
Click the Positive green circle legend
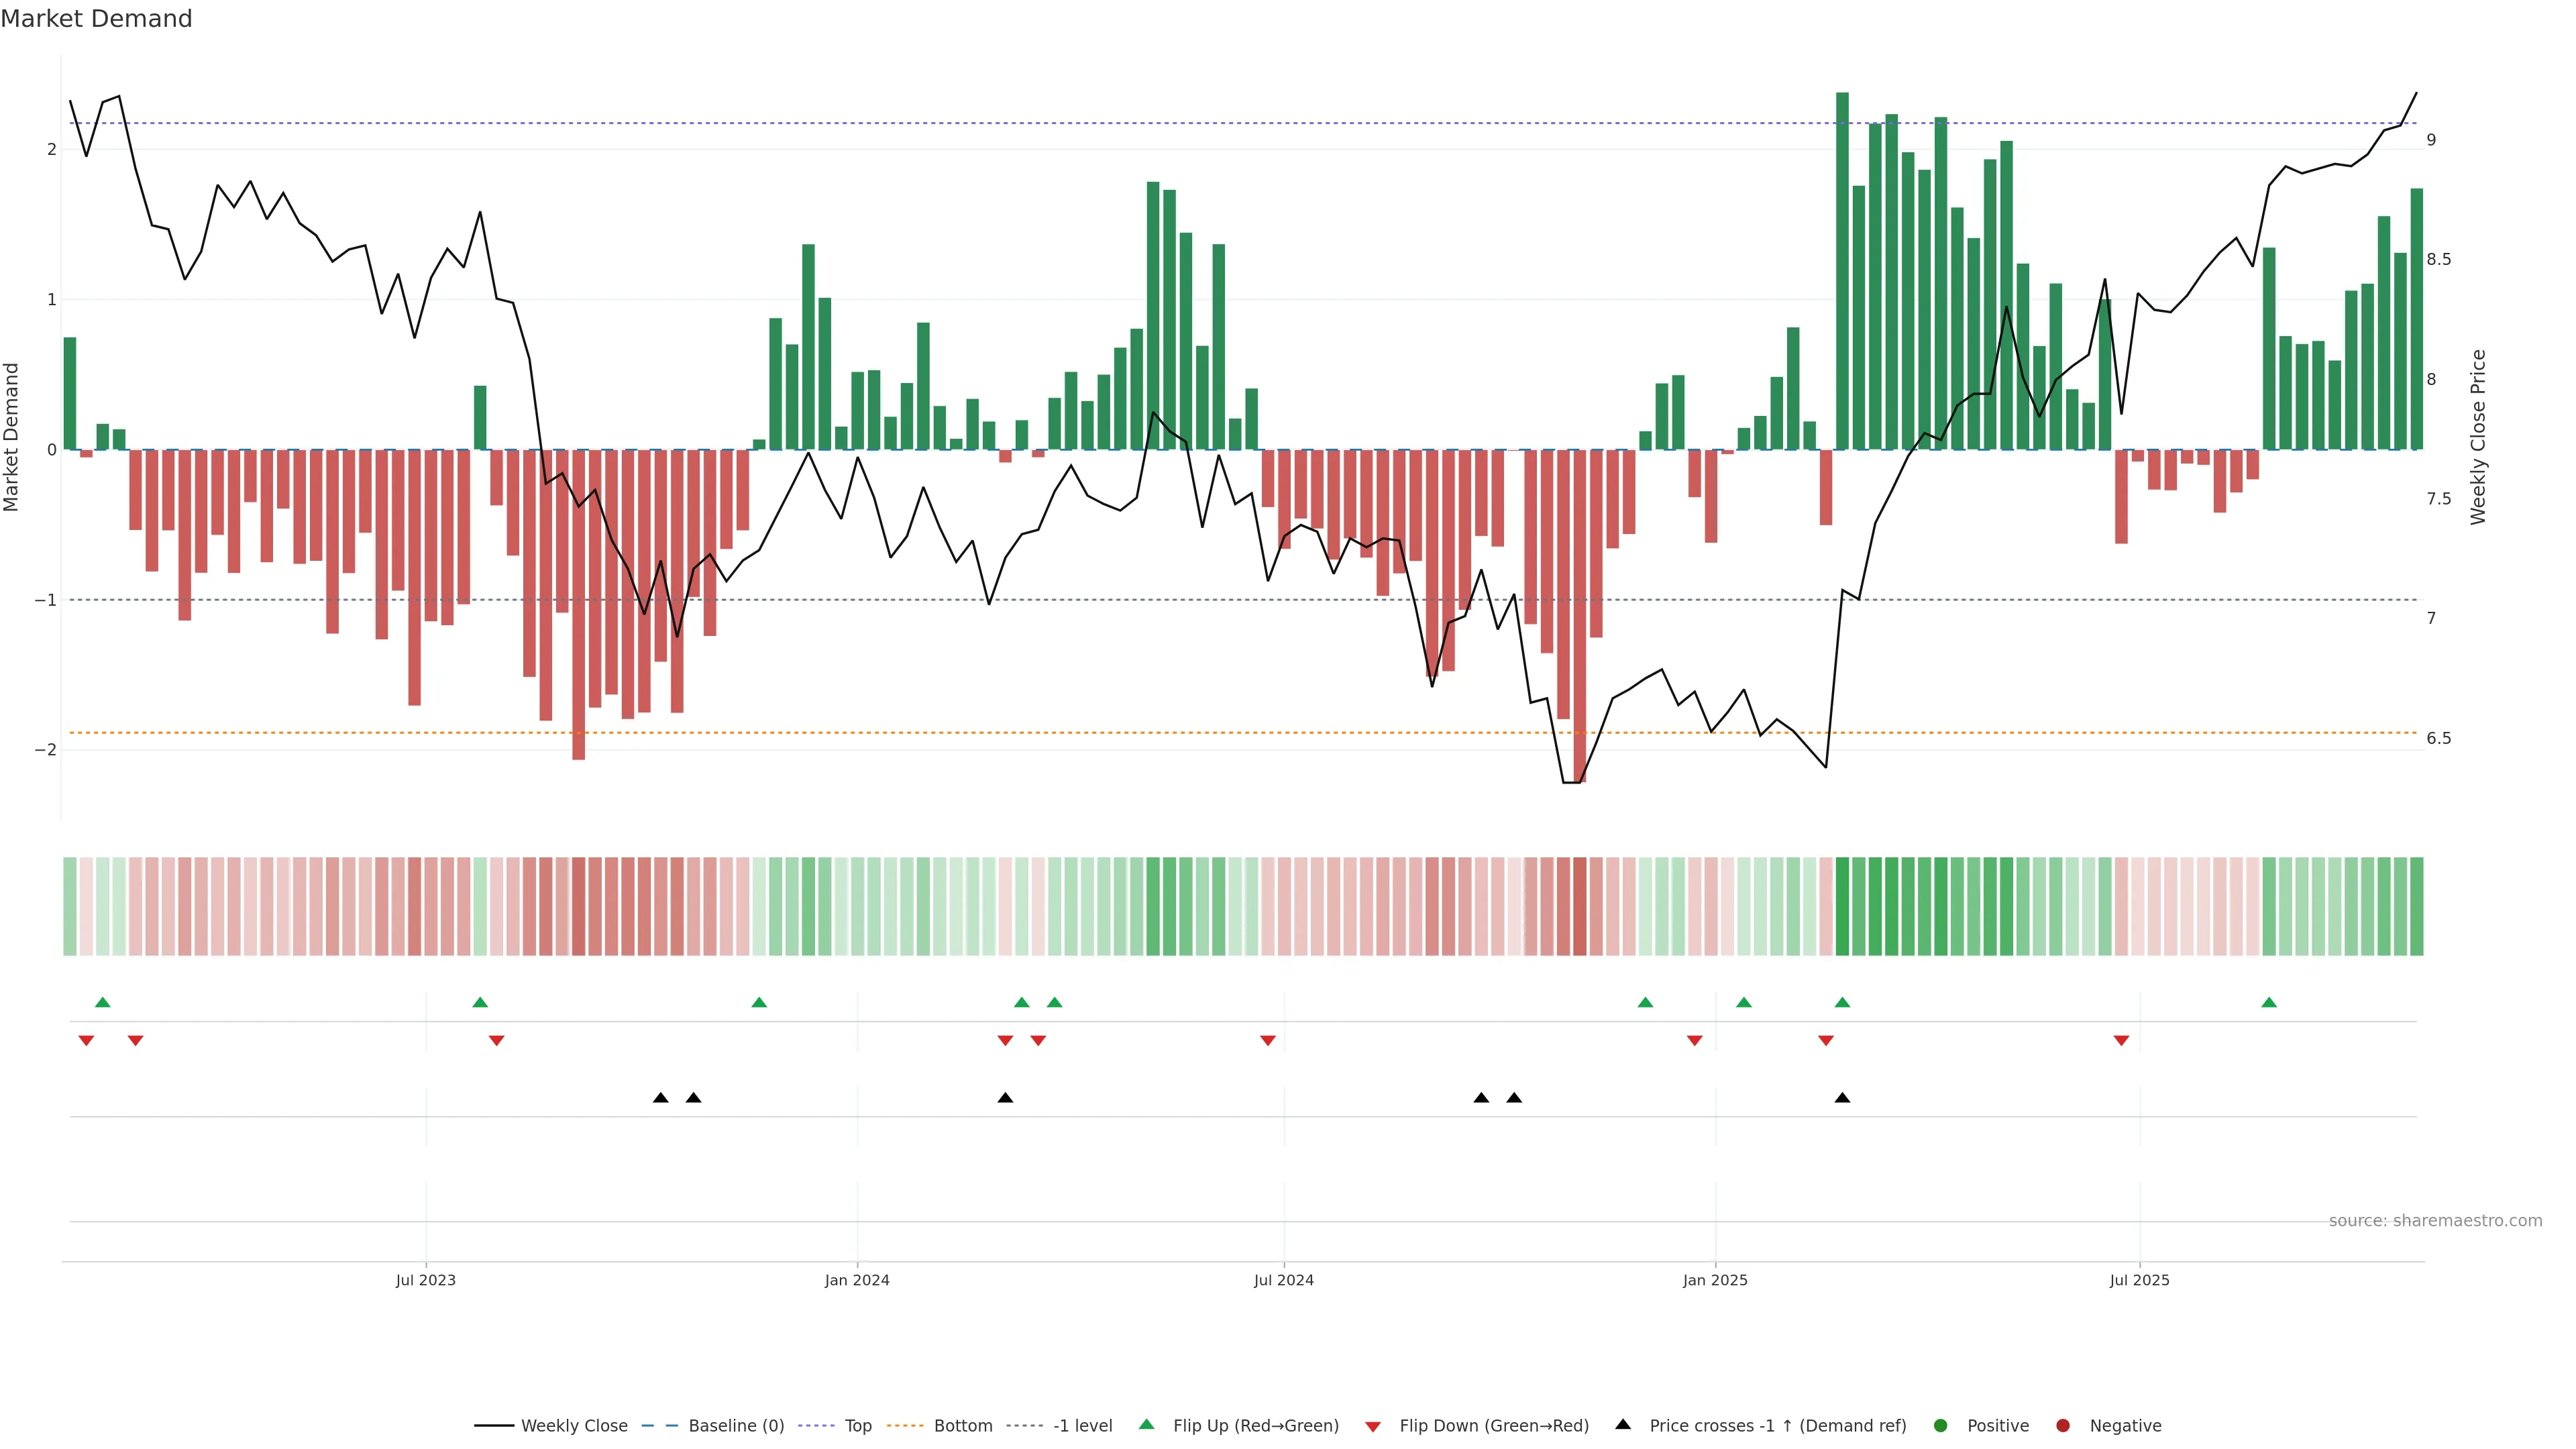pos(1941,1426)
